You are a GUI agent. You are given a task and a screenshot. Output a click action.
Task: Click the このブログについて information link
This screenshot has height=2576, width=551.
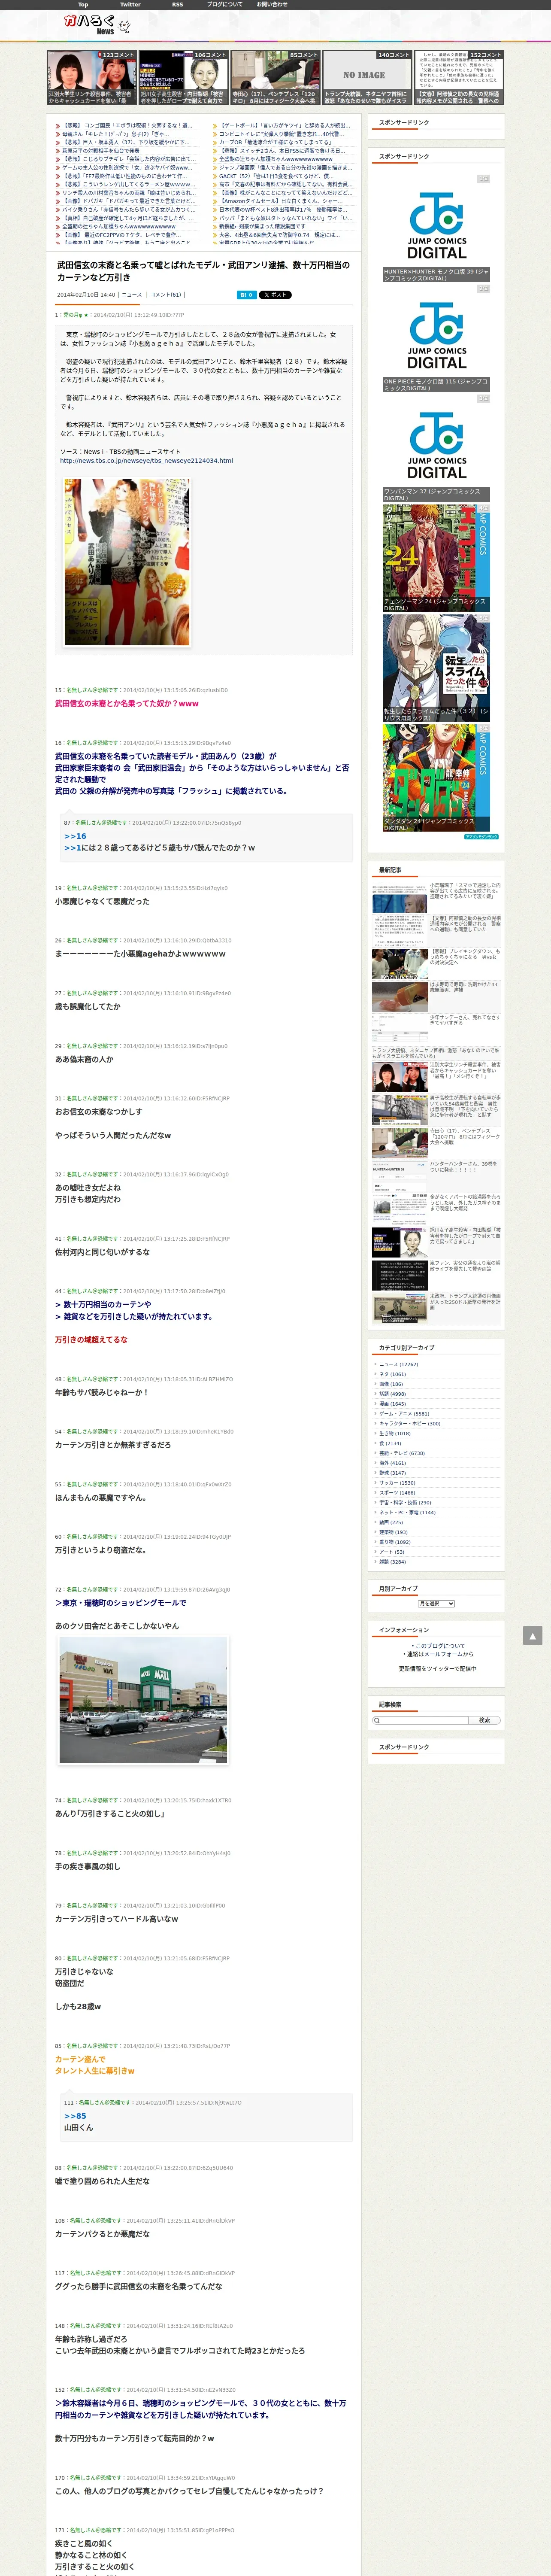[x=440, y=1646]
